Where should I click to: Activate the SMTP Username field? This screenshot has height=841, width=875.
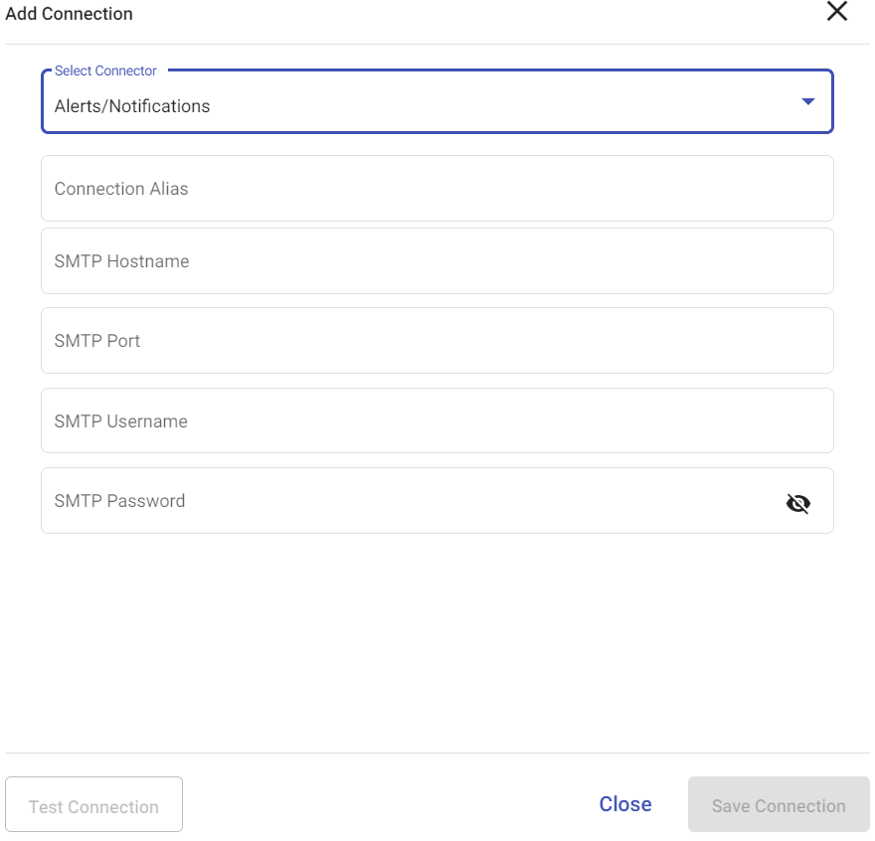tap(437, 421)
